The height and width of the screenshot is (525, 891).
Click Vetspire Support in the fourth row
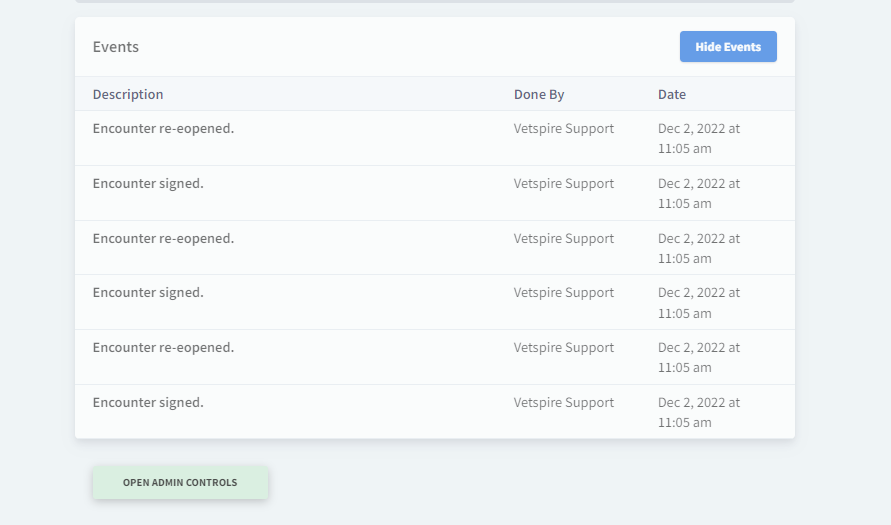[564, 293]
